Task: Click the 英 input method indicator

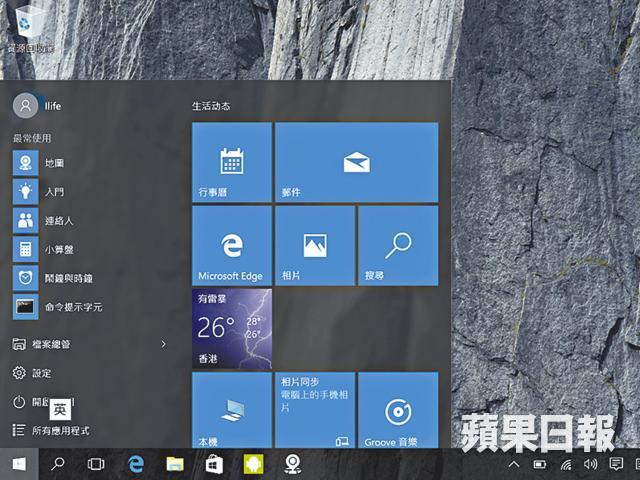Action: click(60, 409)
